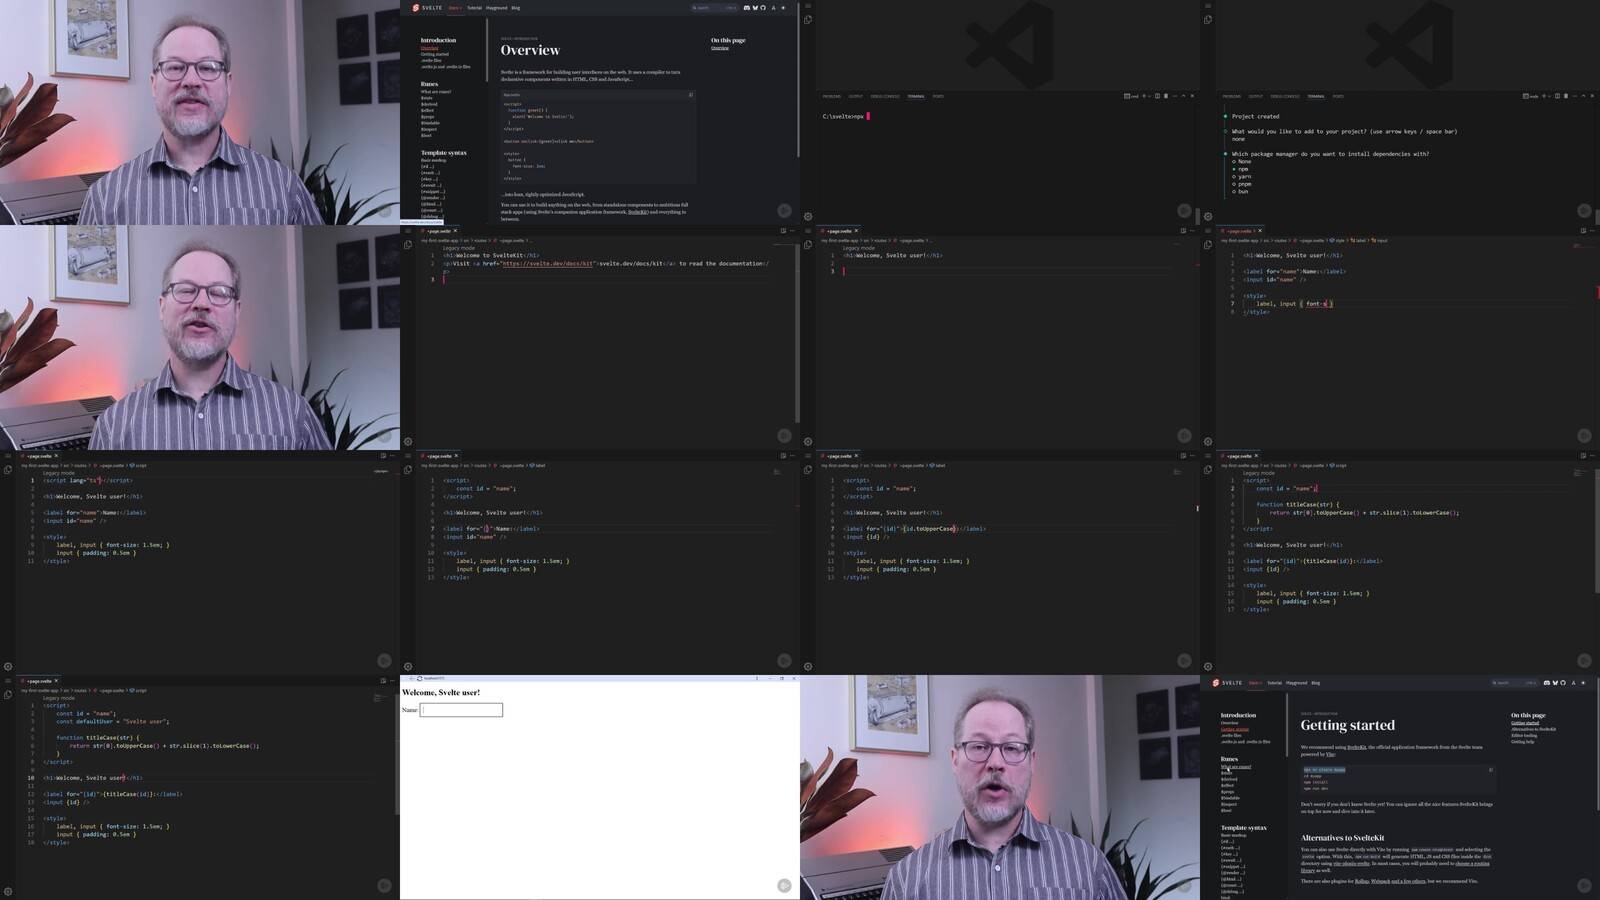The height and width of the screenshot is (900, 1600).
Task: Open Playground on Getting started page navigation
Action: coord(1296,683)
